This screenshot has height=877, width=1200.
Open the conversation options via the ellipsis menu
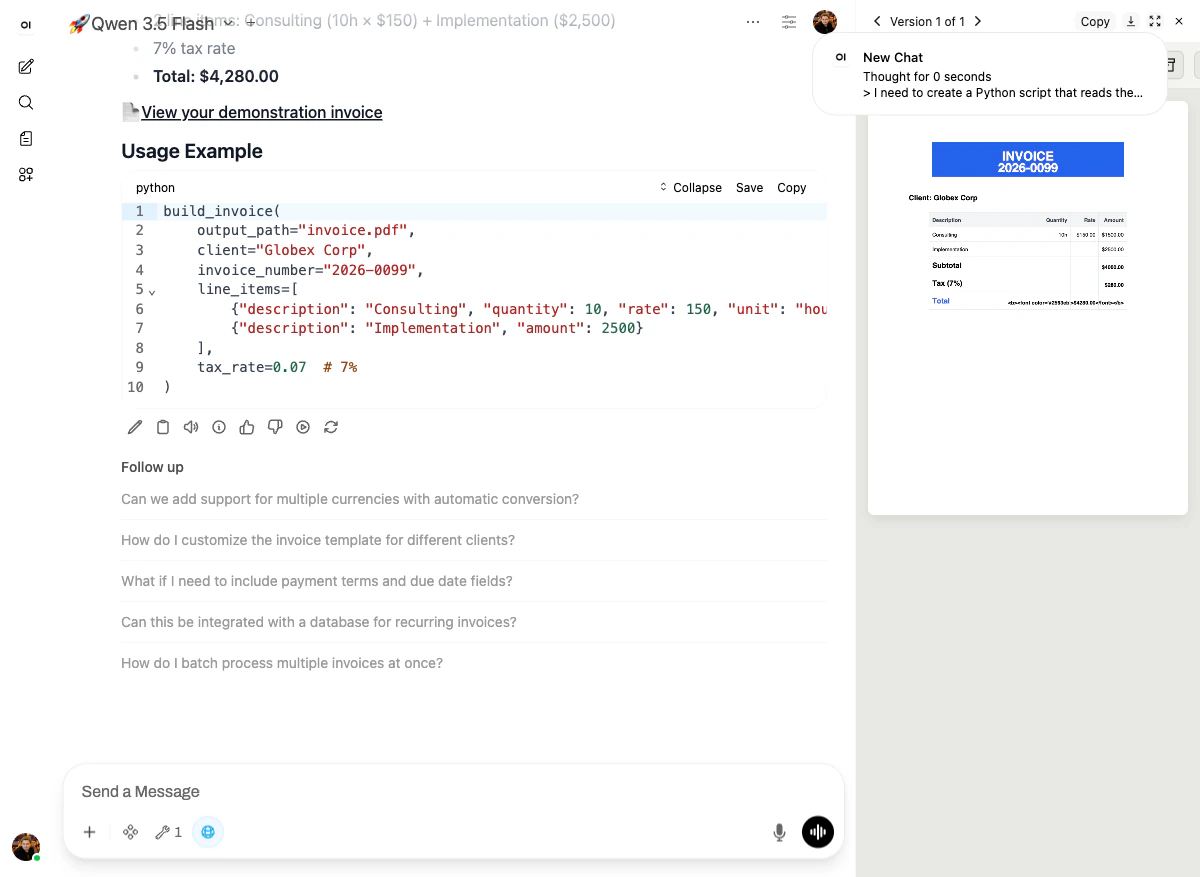[x=753, y=21]
